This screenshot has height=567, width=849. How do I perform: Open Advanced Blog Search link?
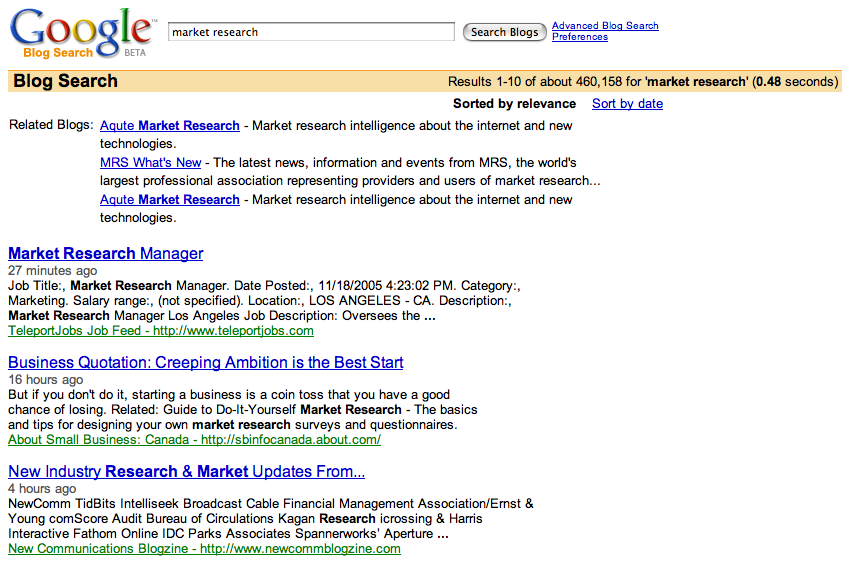pos(605,25)
